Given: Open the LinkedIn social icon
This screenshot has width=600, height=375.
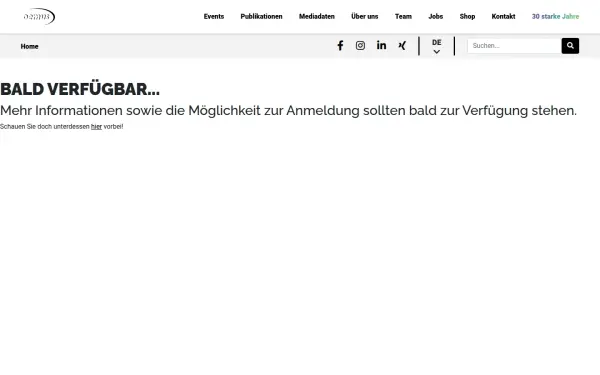Looking at the screenshot, I should (x=381, y=45).
